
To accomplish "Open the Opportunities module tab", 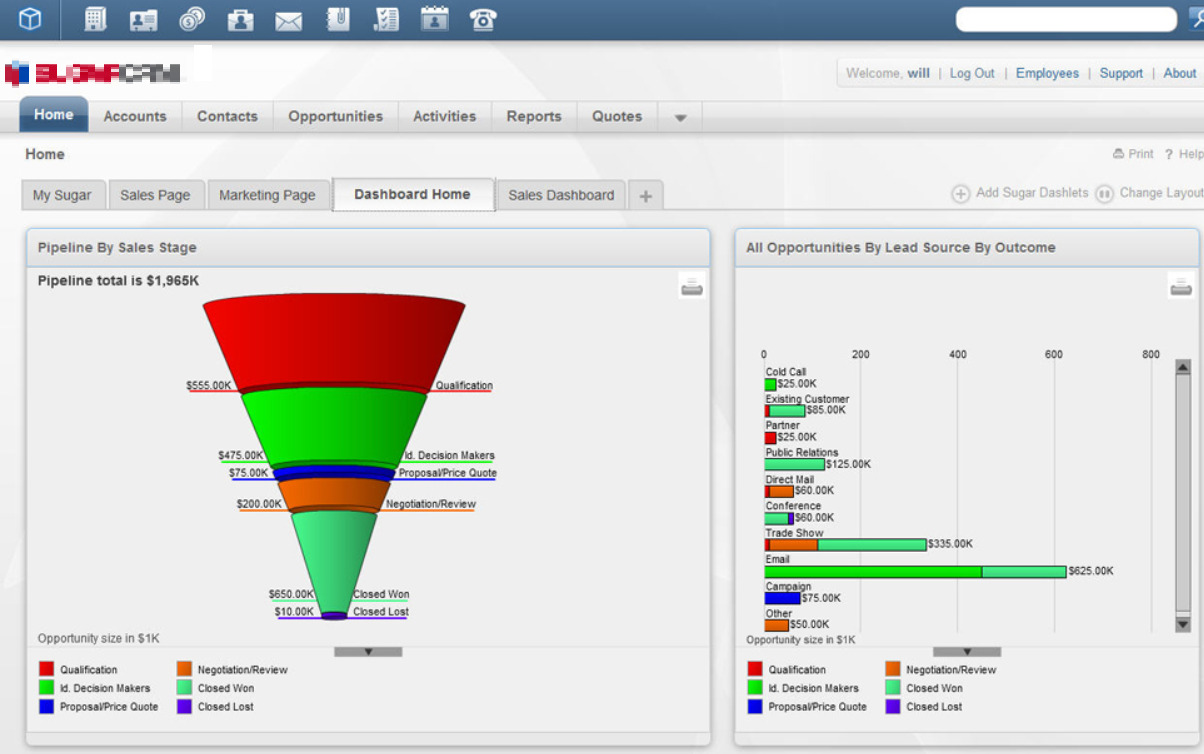I will (x=335, y=116).
